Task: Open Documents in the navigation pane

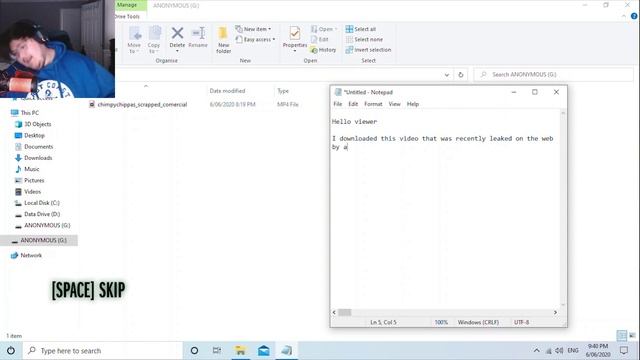Action: (x=34, y=147)
